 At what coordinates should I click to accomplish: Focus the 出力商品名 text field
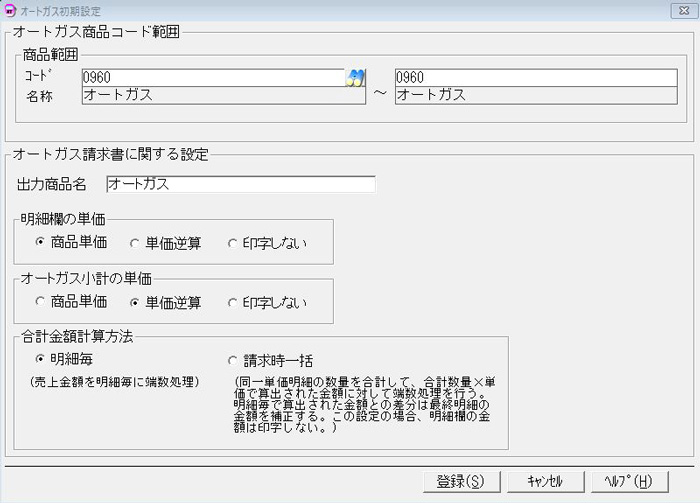pyautogui.click(x=240, y=185)
